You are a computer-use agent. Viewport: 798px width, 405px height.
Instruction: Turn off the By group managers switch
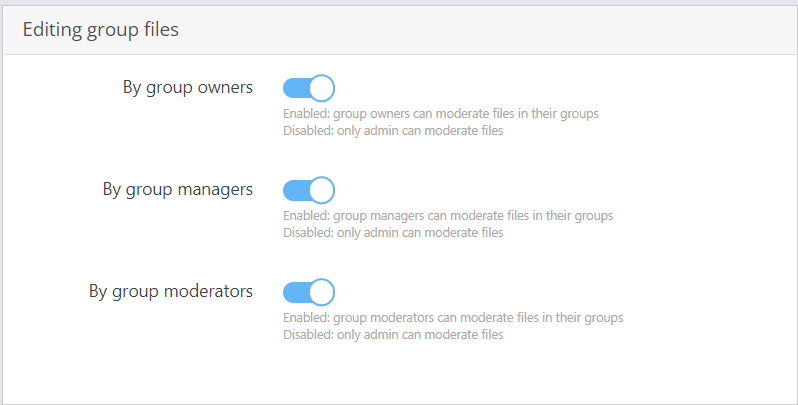[x=309, y=190]
